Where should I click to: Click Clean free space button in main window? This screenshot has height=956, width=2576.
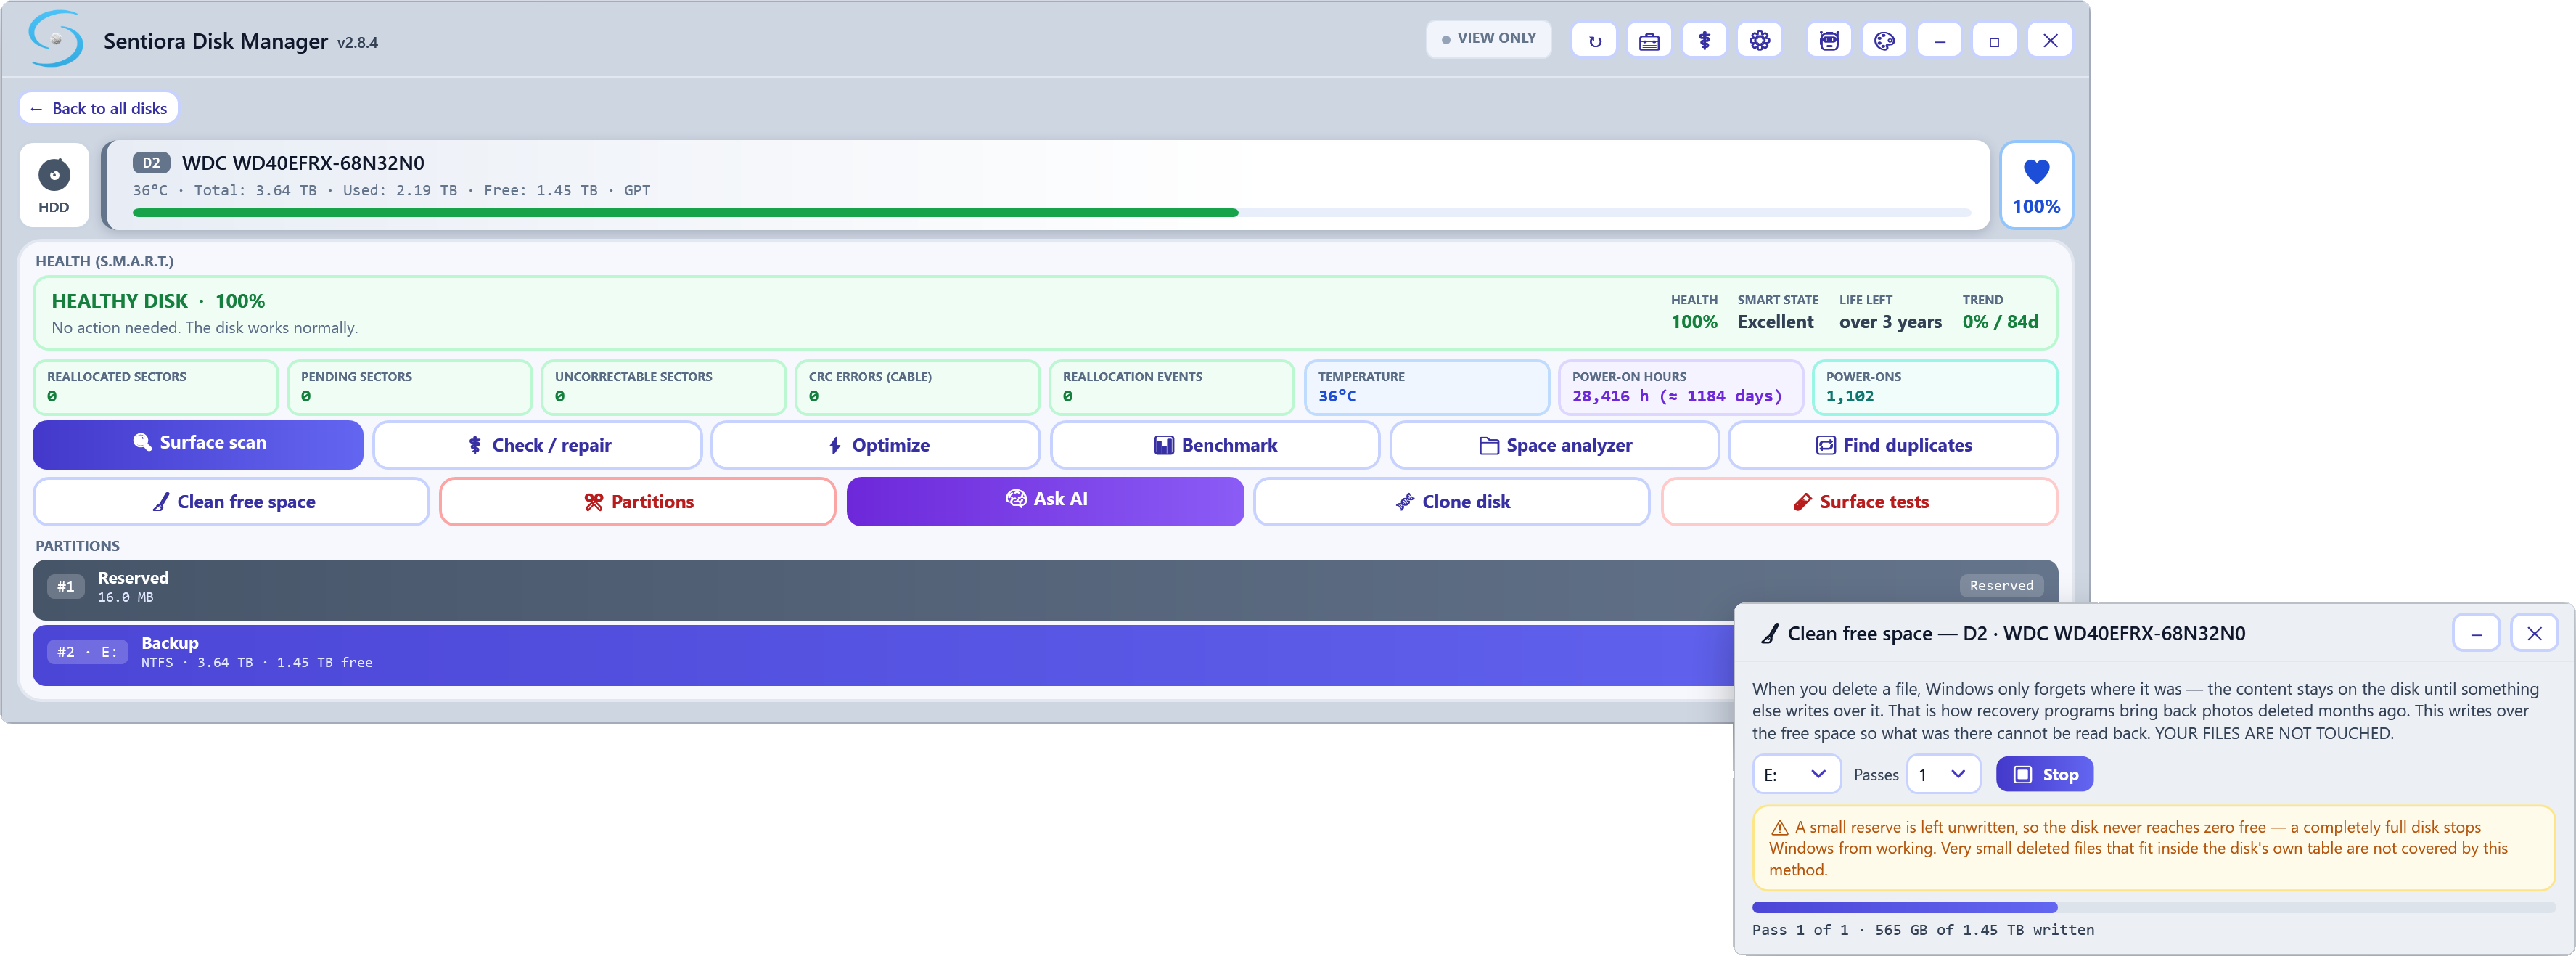[232, 502]
